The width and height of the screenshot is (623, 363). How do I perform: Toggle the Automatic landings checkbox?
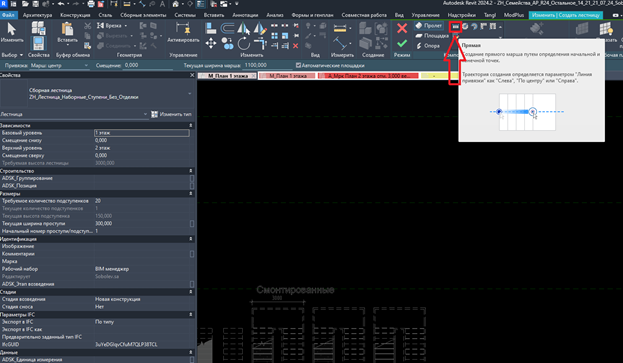tap(298, 65)
